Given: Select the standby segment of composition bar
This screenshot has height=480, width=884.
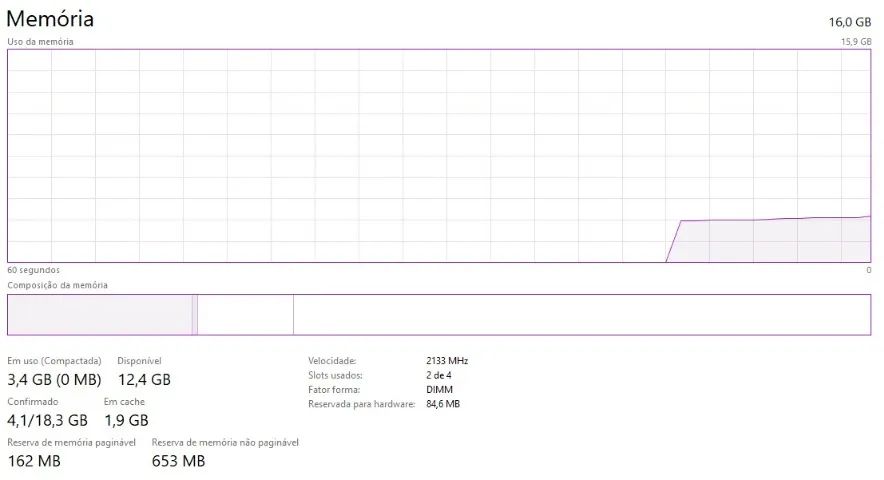Looking at the screenshot, I should pos(245,315).
